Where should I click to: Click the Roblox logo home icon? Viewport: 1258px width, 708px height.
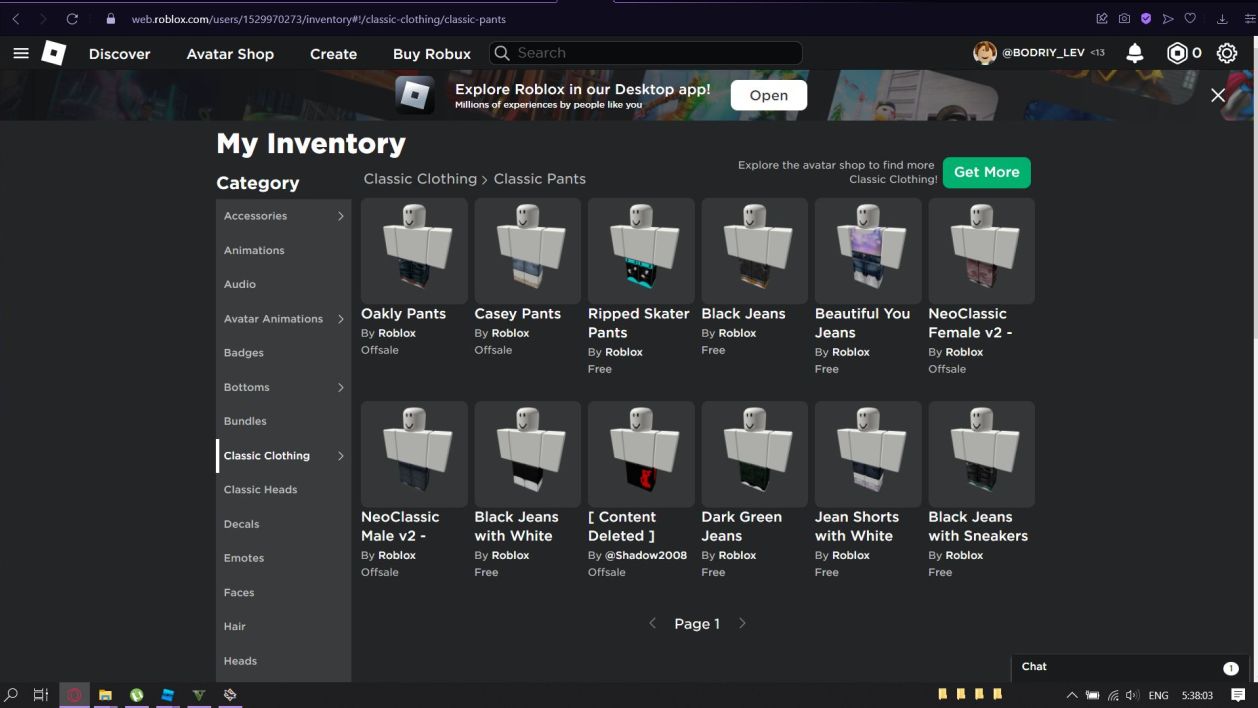pyautogui.click(x=54, y=53)
